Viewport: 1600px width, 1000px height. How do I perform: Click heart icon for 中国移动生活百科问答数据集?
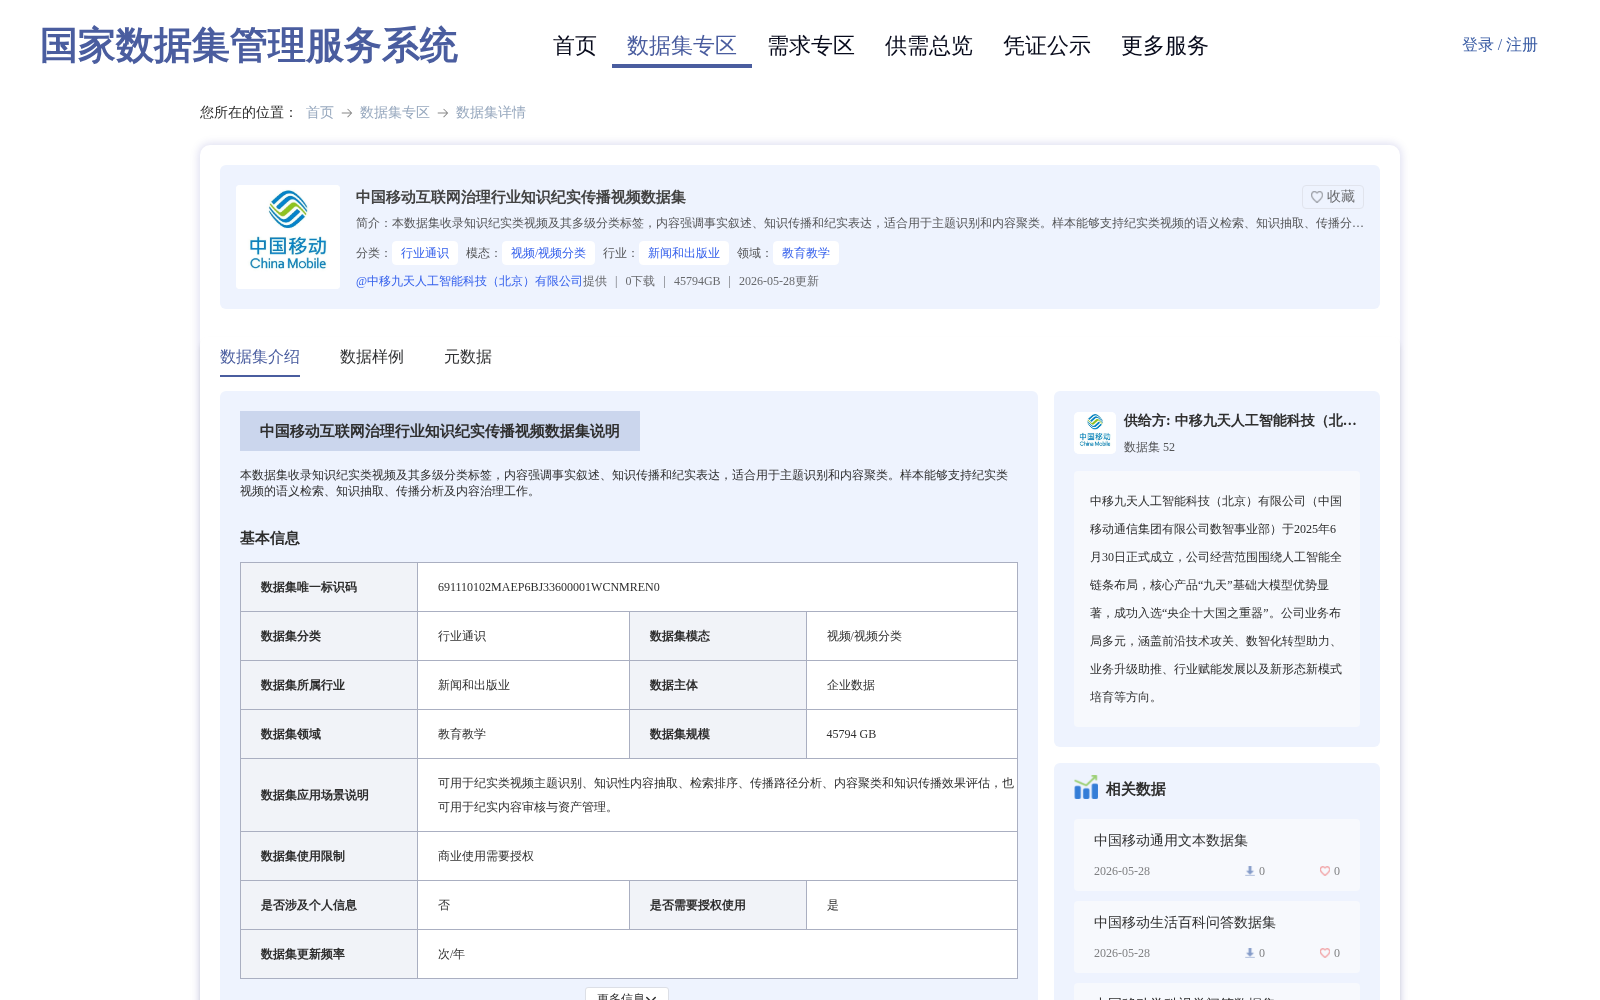click(x=1325, y=953)
